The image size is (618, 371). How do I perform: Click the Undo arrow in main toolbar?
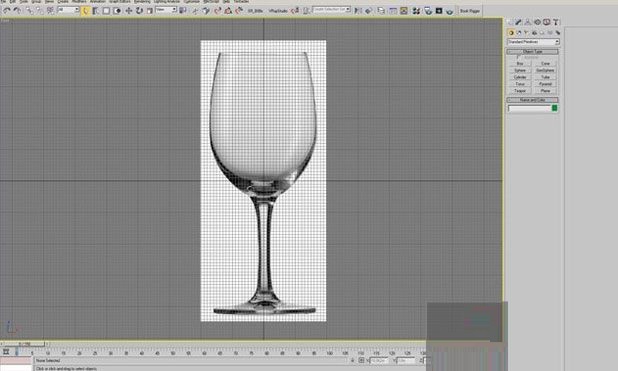7,11
